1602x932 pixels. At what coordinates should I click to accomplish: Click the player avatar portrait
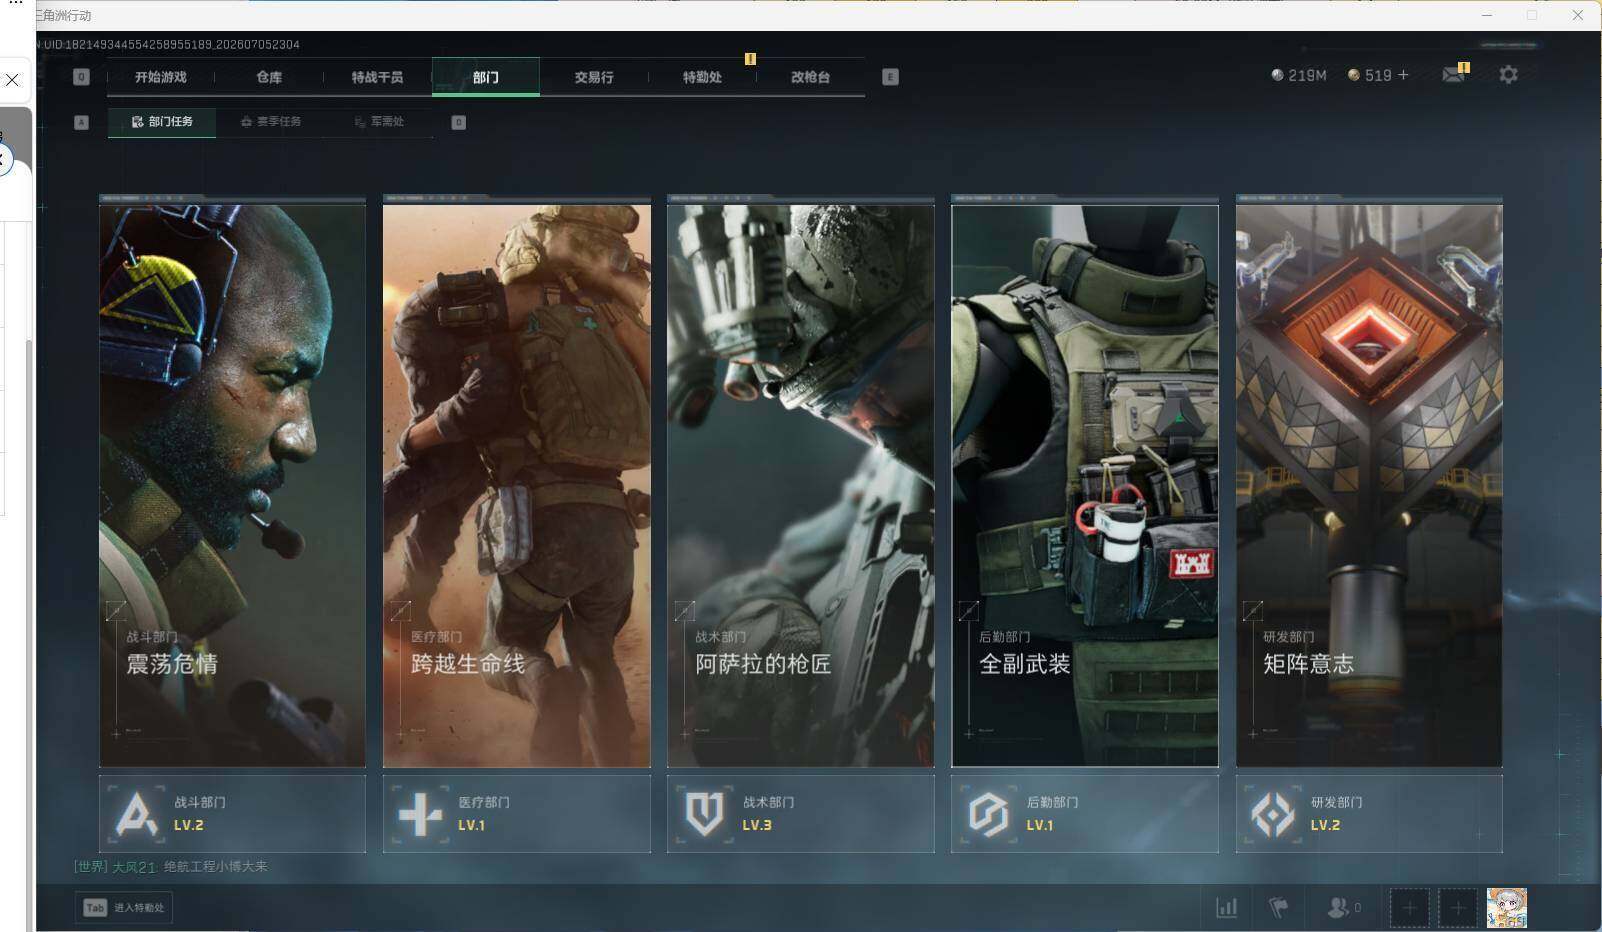1506,908
